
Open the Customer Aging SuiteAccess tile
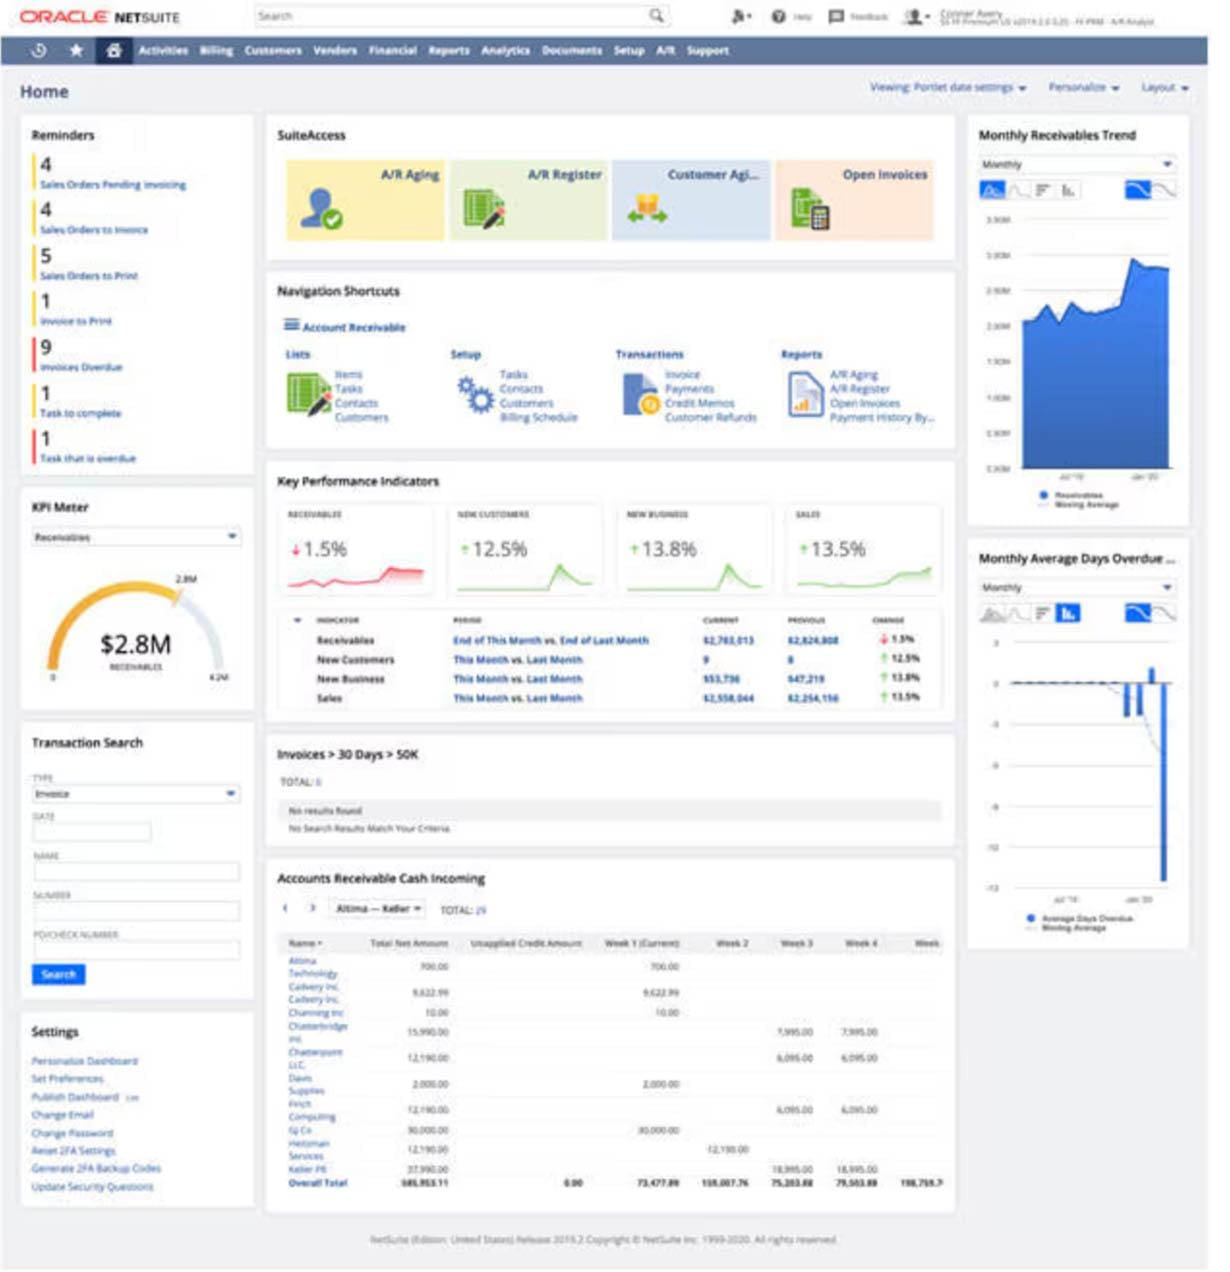(691, 200)
